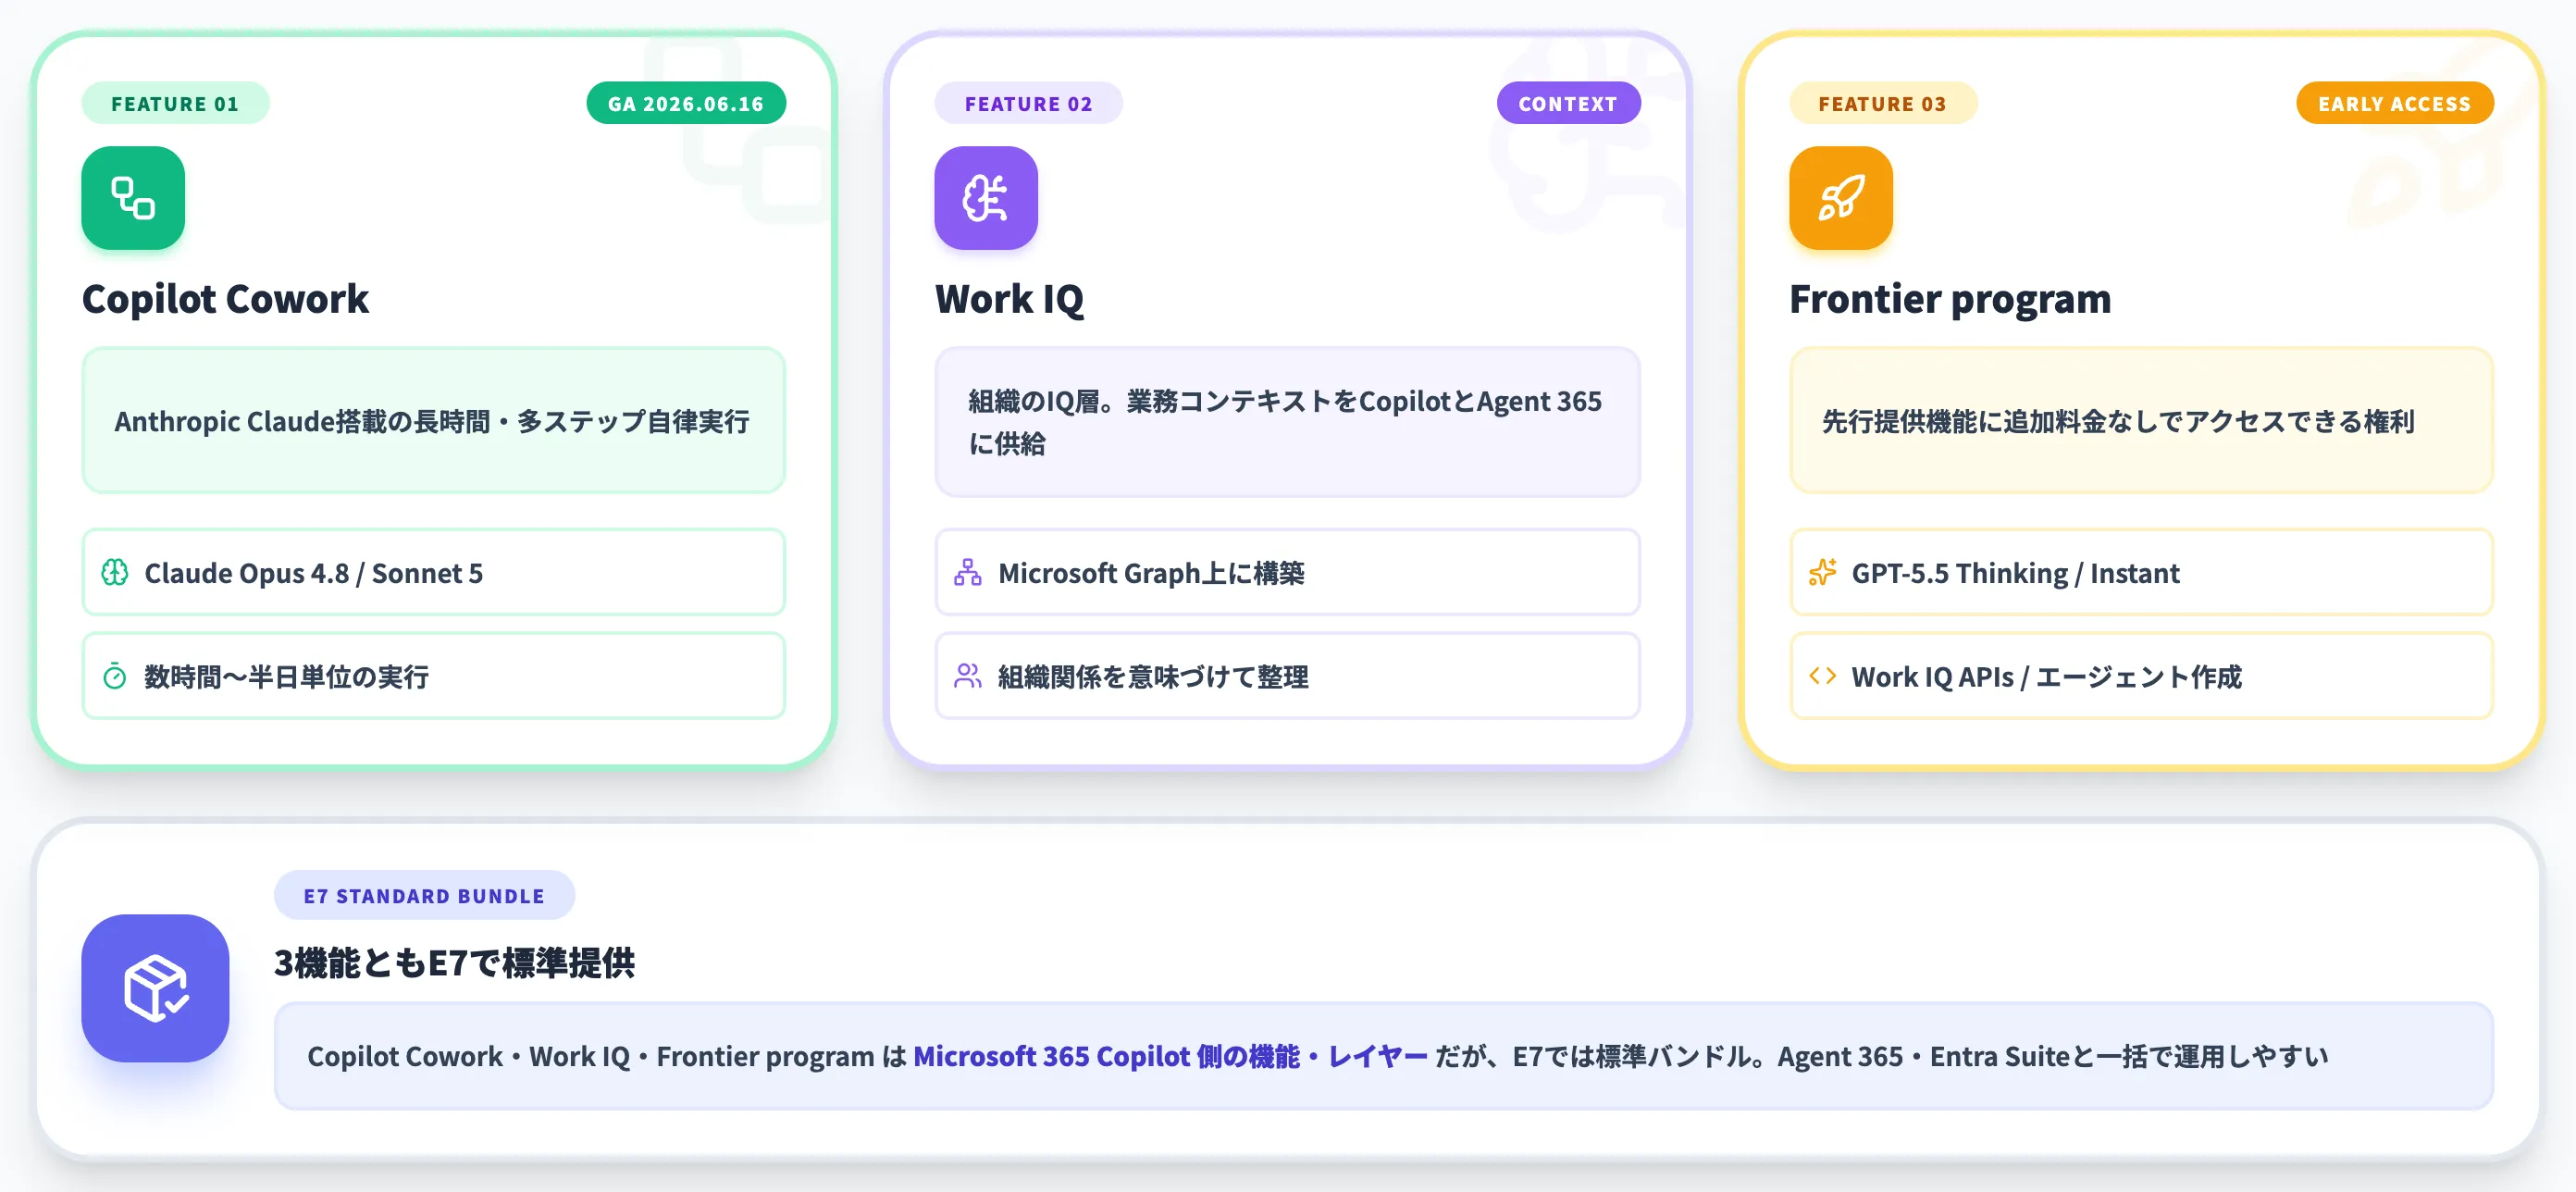
Task: Click the Claude Opus 4.8 / Sonnet 5 row
Action: point(434,573)
